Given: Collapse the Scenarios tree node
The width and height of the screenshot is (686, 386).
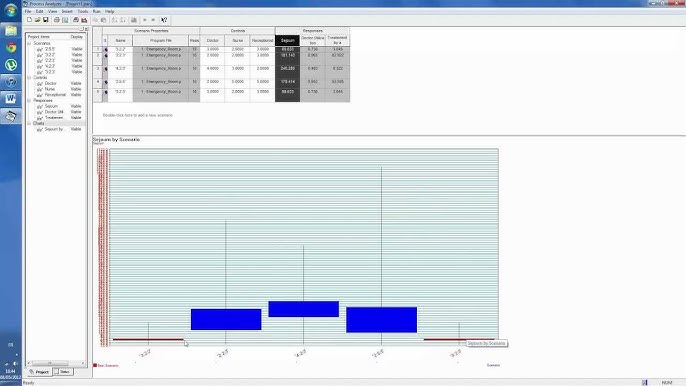Looking at the screenshot, I should pos(30,43).
